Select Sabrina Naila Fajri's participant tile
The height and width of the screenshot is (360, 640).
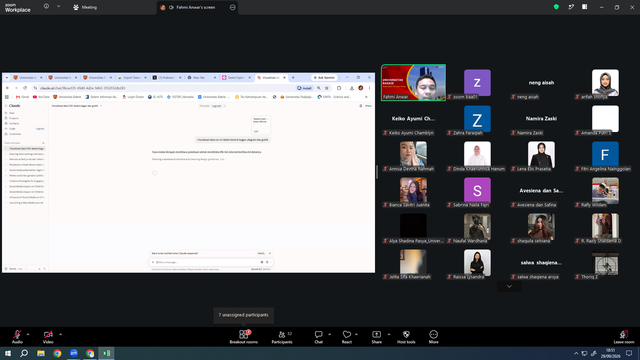[477, 190]
